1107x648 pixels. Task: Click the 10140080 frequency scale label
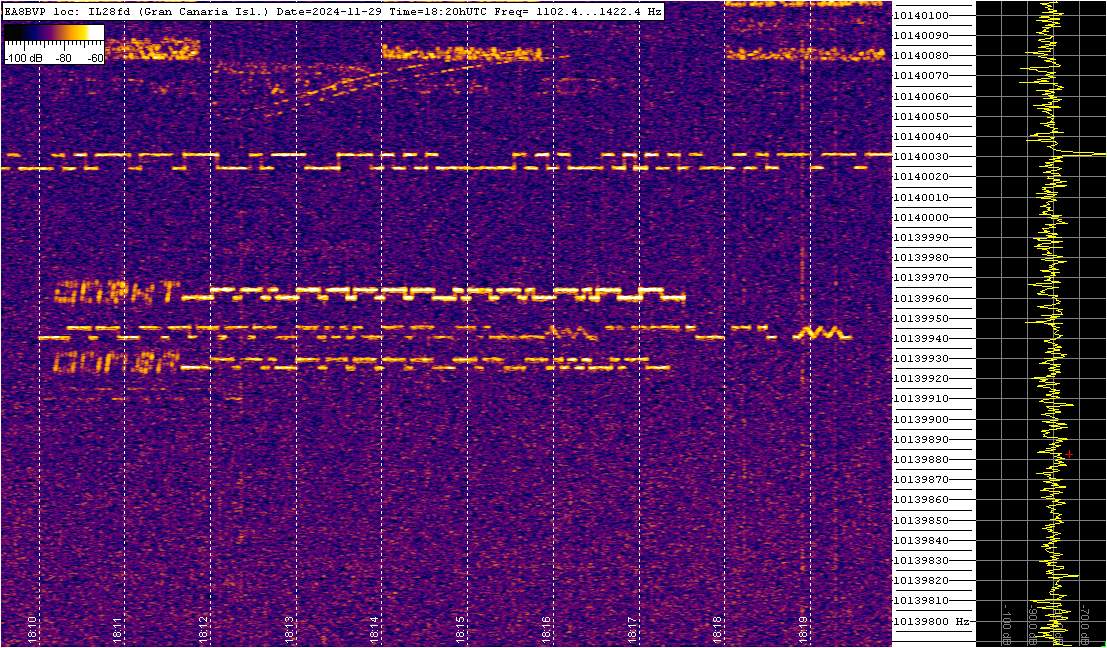point(921,56)
